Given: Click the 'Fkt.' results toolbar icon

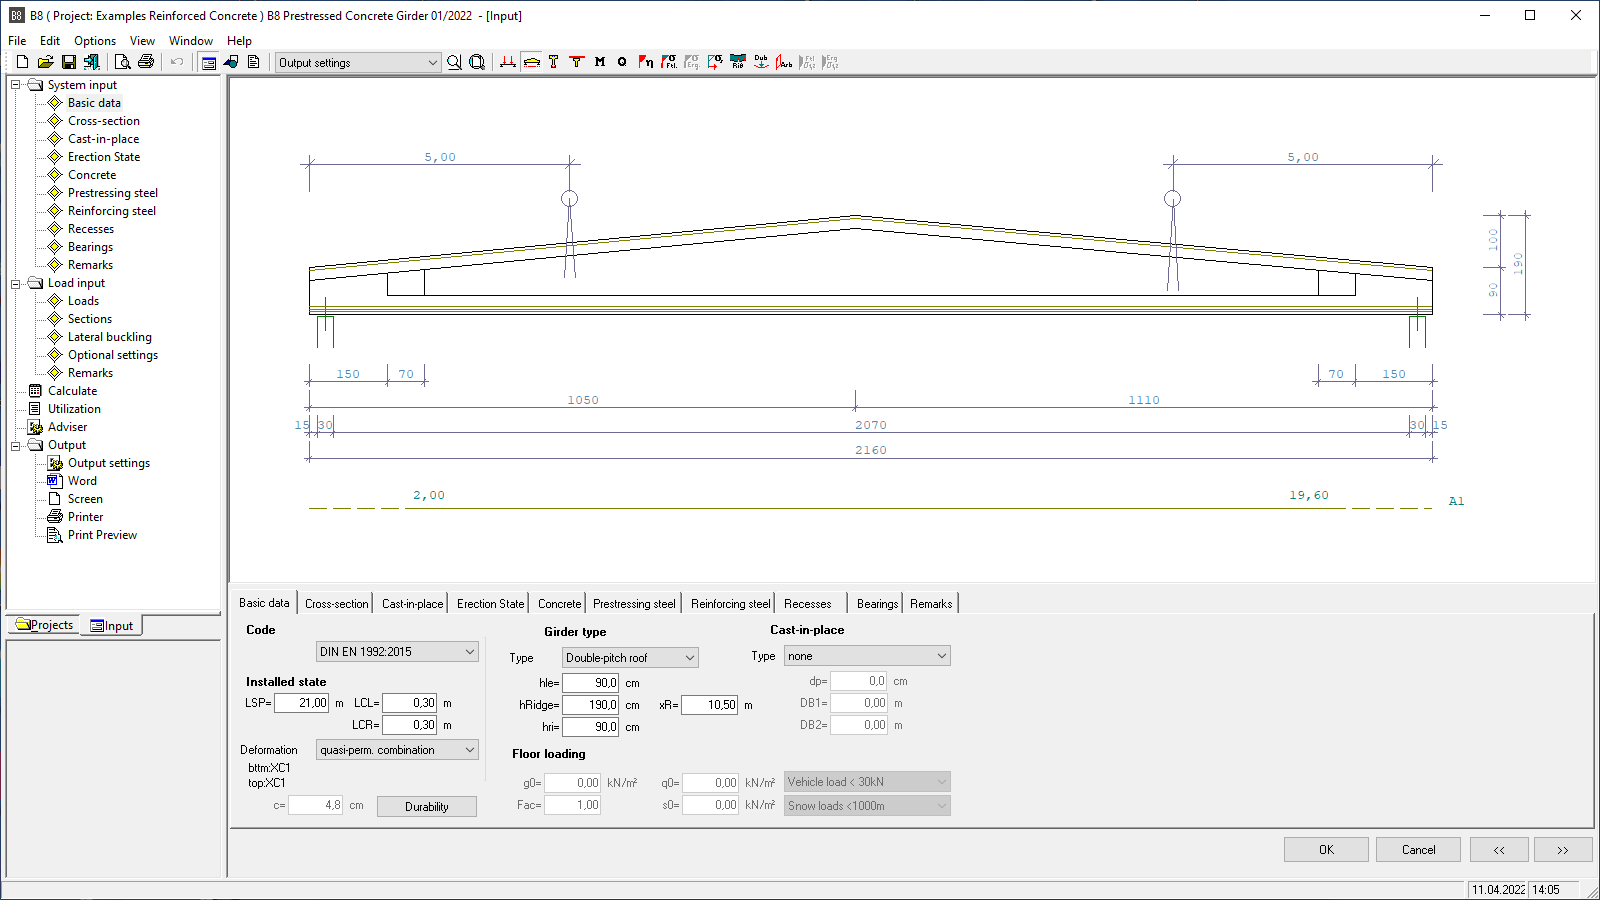Looking at the screenshot, I should coord(669,62).
